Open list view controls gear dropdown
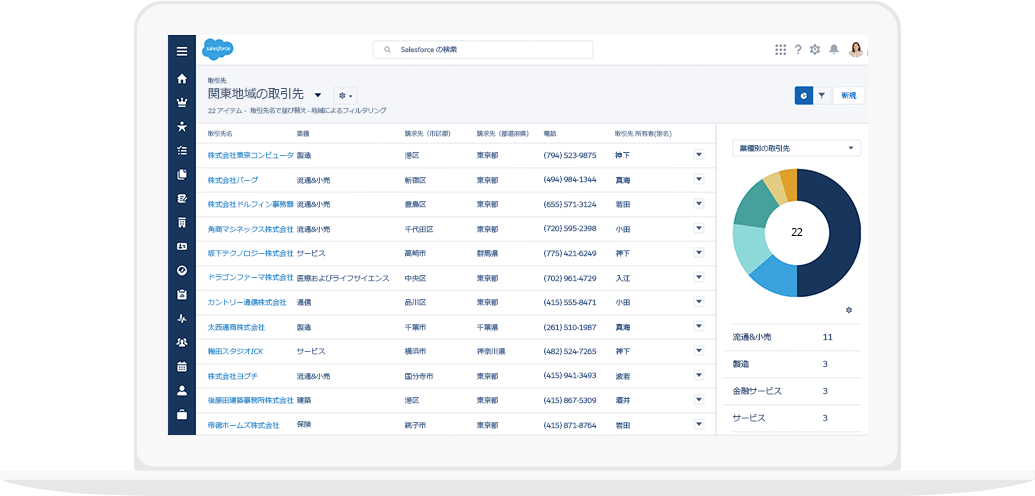This screenshot has height=496, width=1035. 344,95
